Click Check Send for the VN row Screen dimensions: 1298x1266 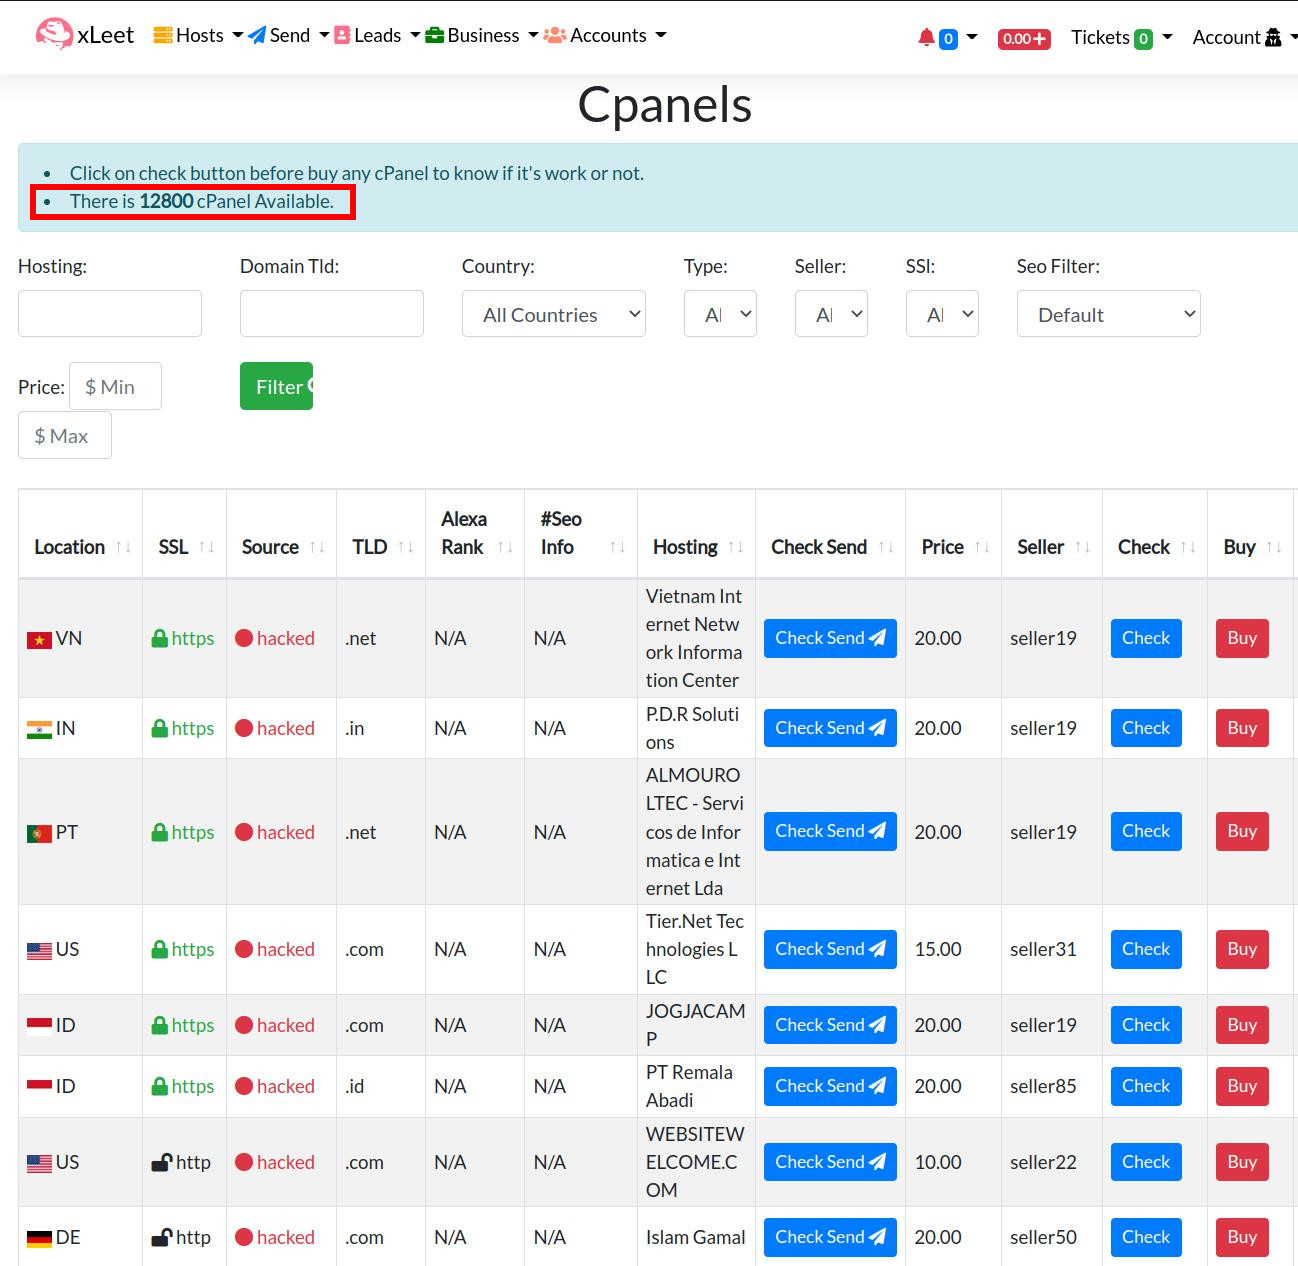coord(830,638)
